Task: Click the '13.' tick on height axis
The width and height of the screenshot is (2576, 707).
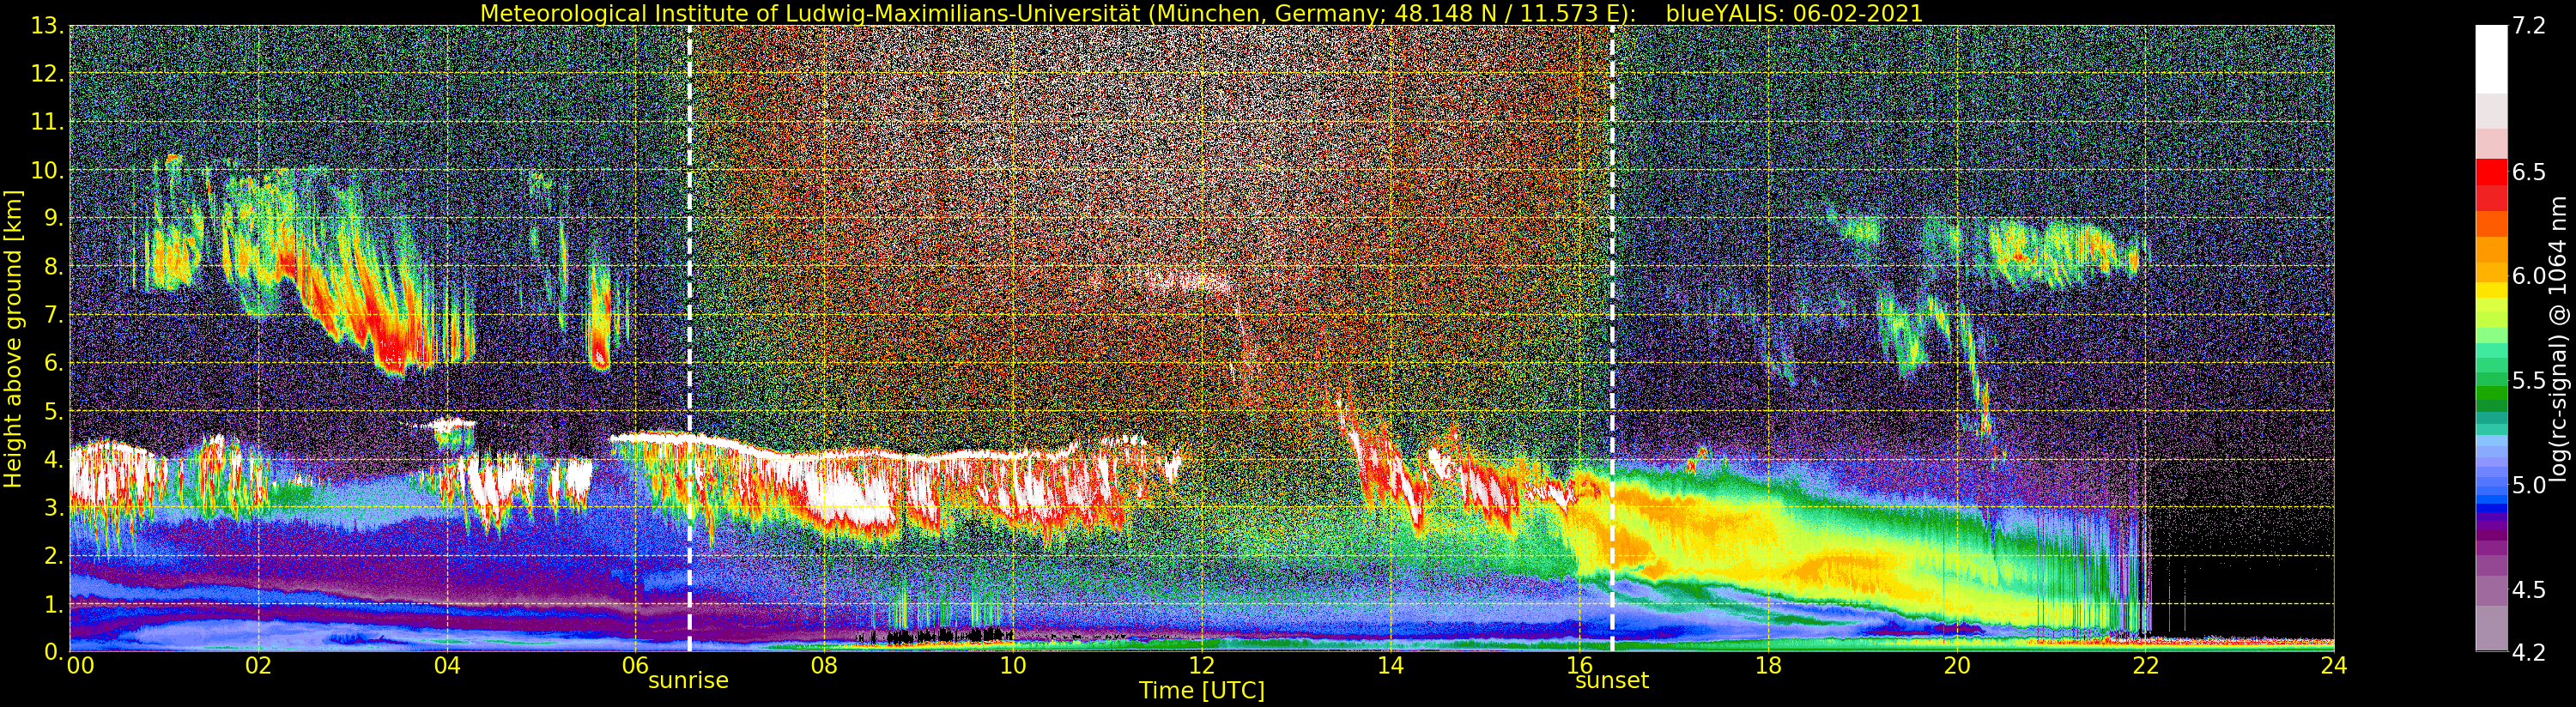Action: click(47, 26)
